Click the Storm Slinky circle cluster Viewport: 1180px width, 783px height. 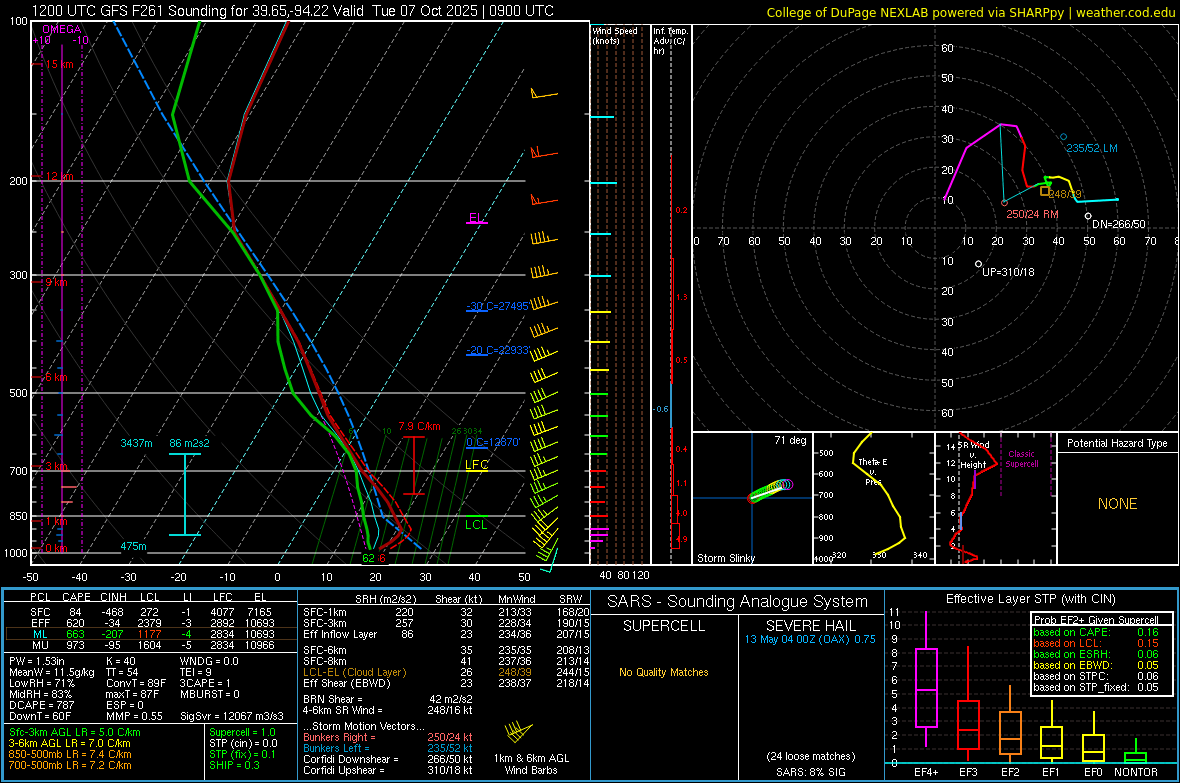770,490
